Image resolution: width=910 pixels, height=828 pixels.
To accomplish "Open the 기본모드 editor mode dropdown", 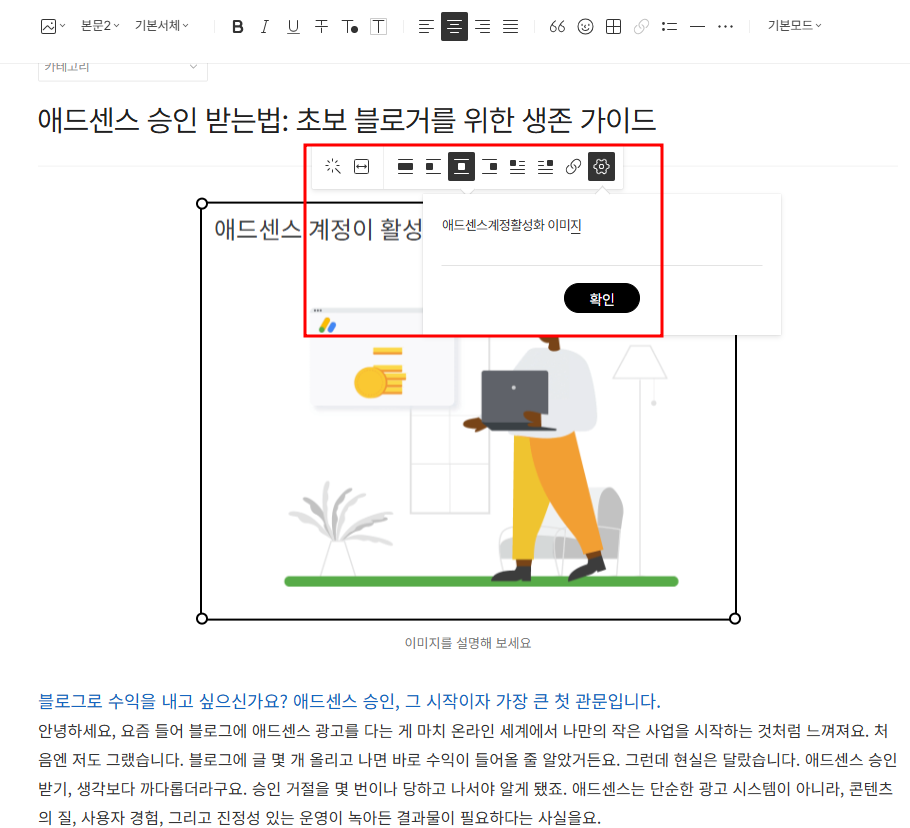I will [794, 26].
